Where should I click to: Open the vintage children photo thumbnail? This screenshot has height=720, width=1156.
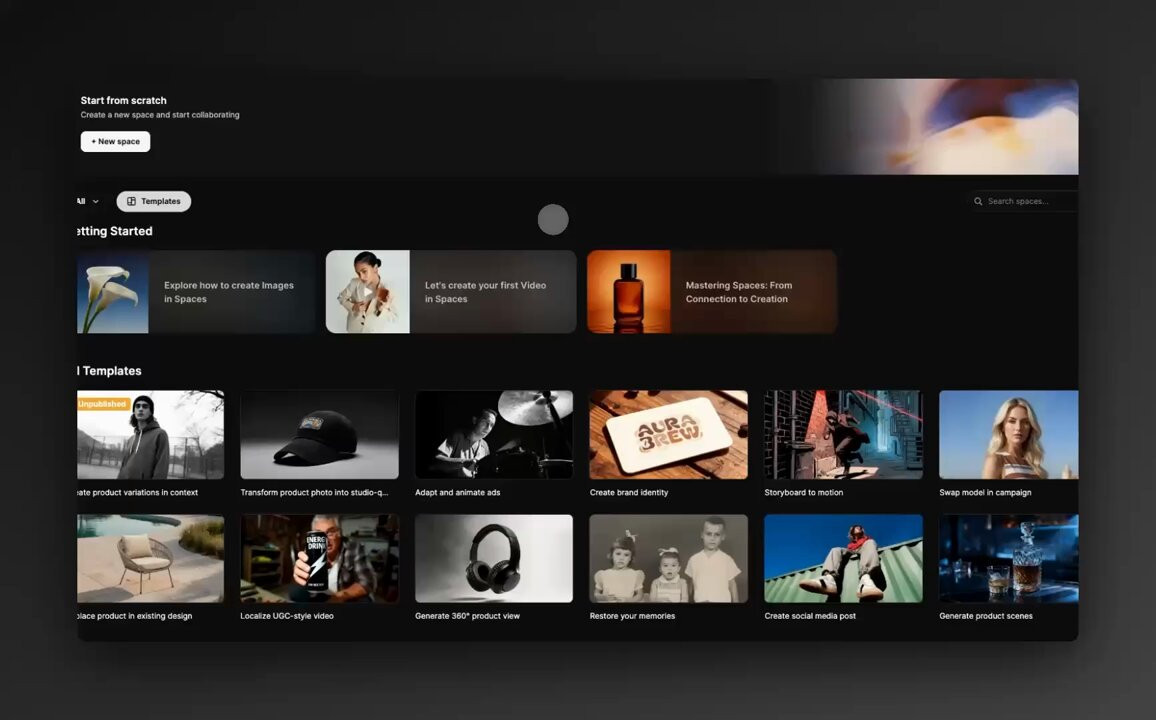point(669,559)
